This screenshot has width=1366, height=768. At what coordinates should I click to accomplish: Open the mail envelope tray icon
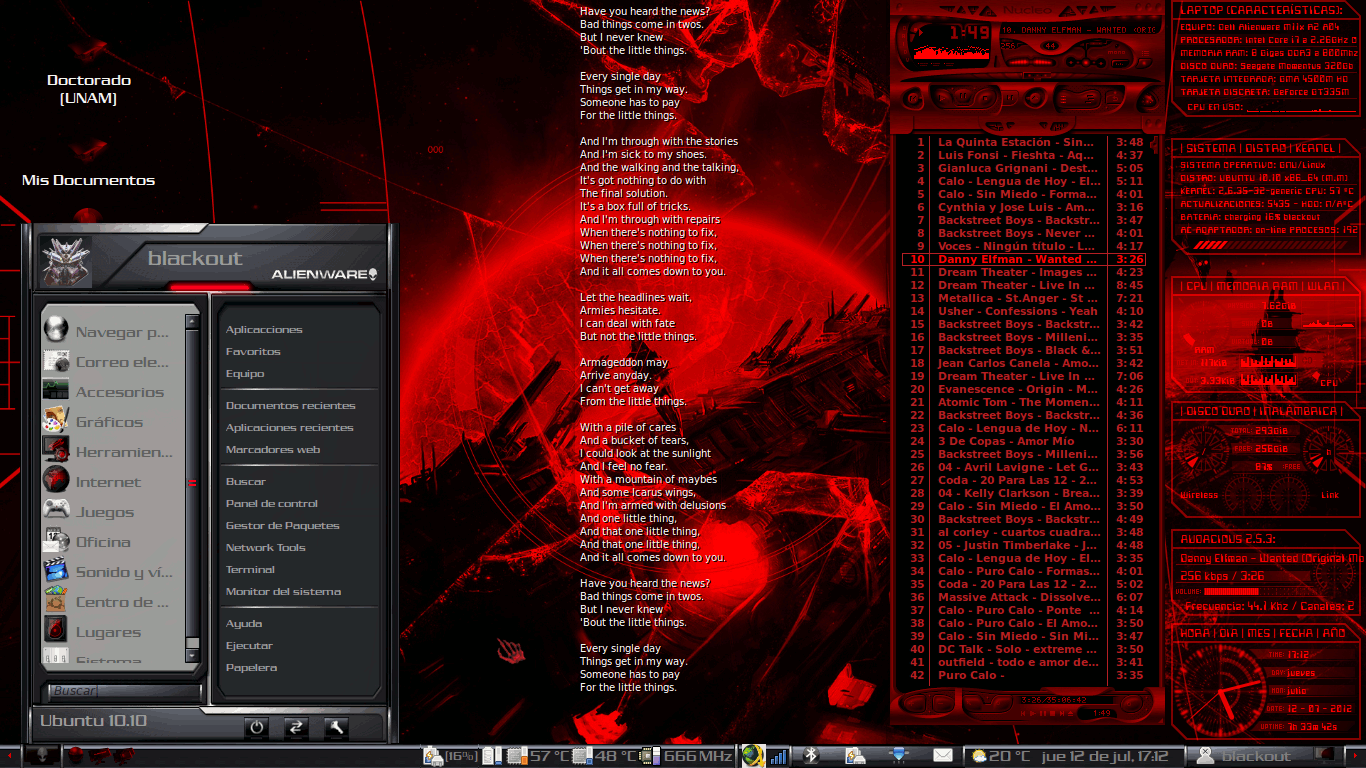[942, 756]
